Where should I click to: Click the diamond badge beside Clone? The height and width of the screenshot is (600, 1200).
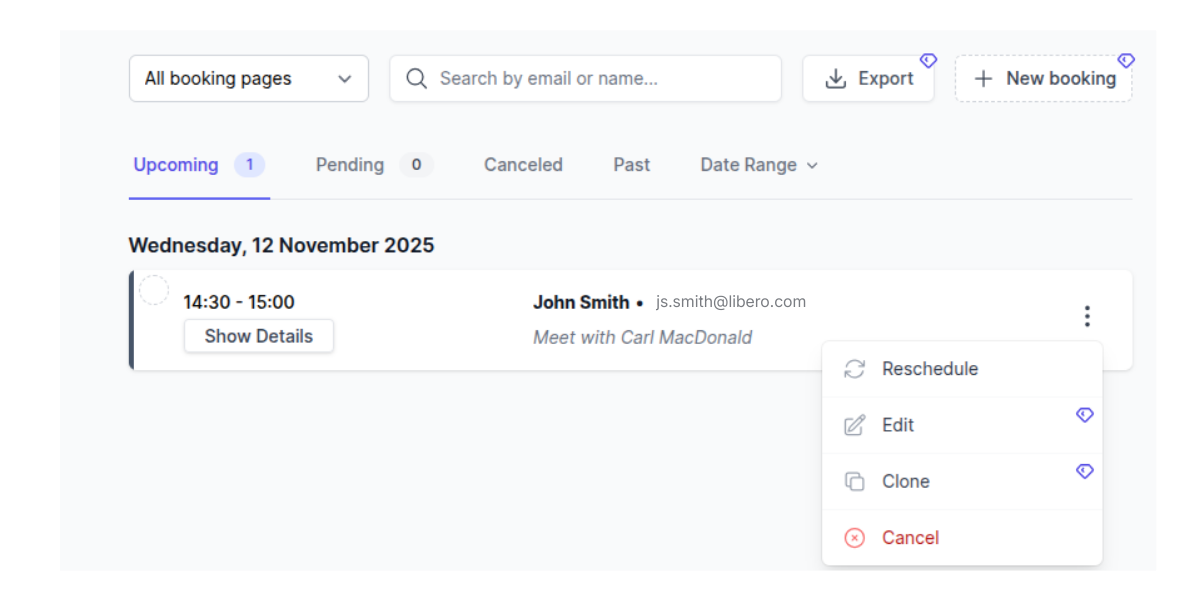[1085, 470]
